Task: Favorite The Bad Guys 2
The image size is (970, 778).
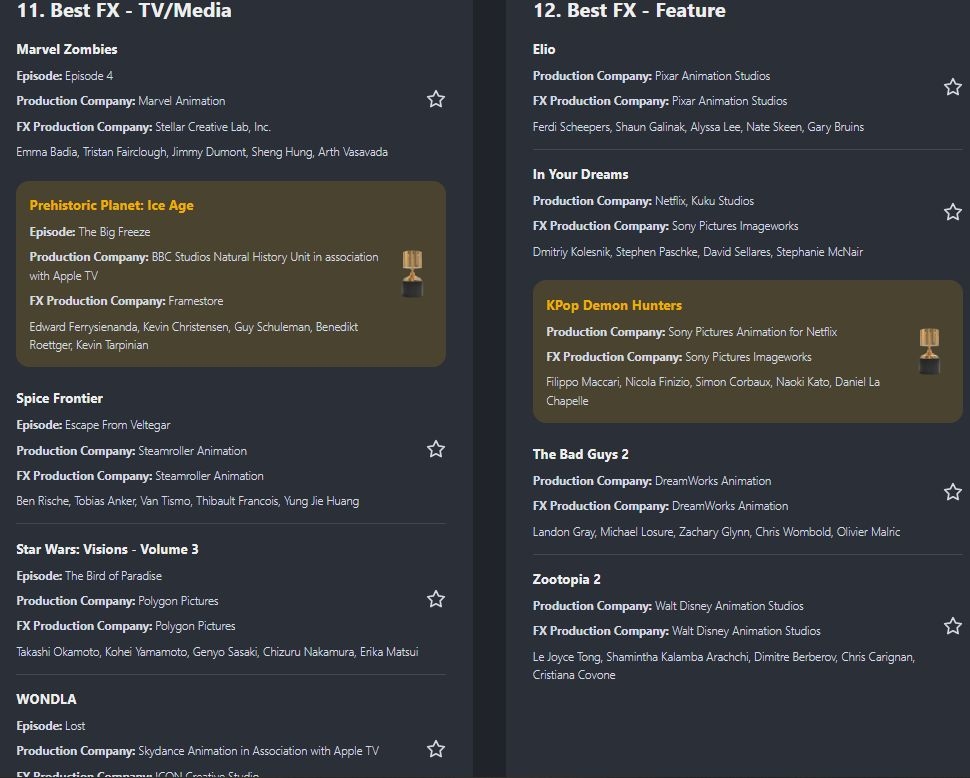Action: point(953,492)
